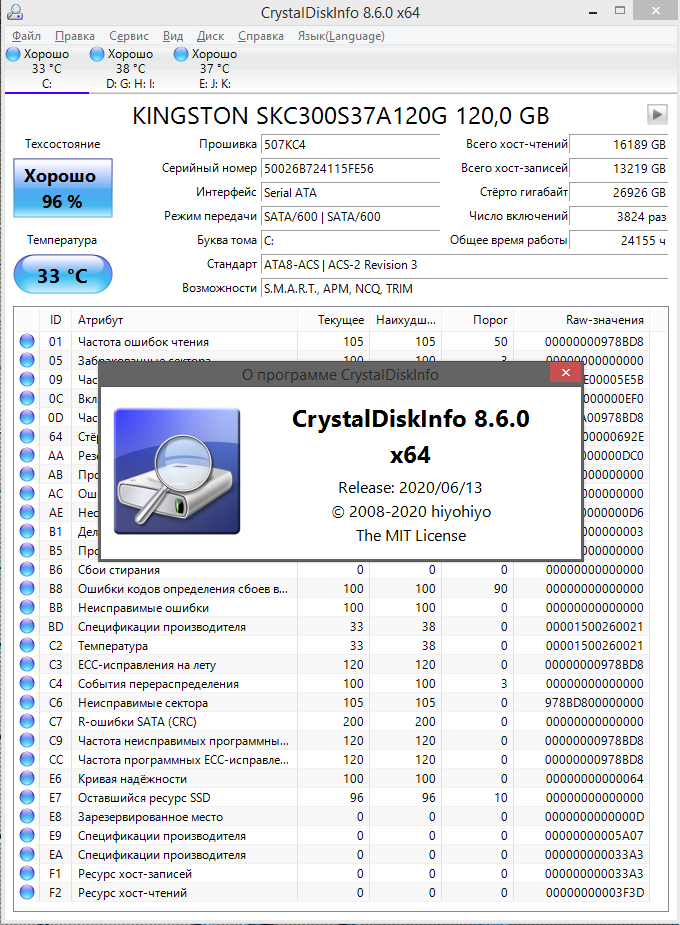Click status icon for attribute C2 Температура
The width and height of the screenshot is (680, 925).
[27, 645]
